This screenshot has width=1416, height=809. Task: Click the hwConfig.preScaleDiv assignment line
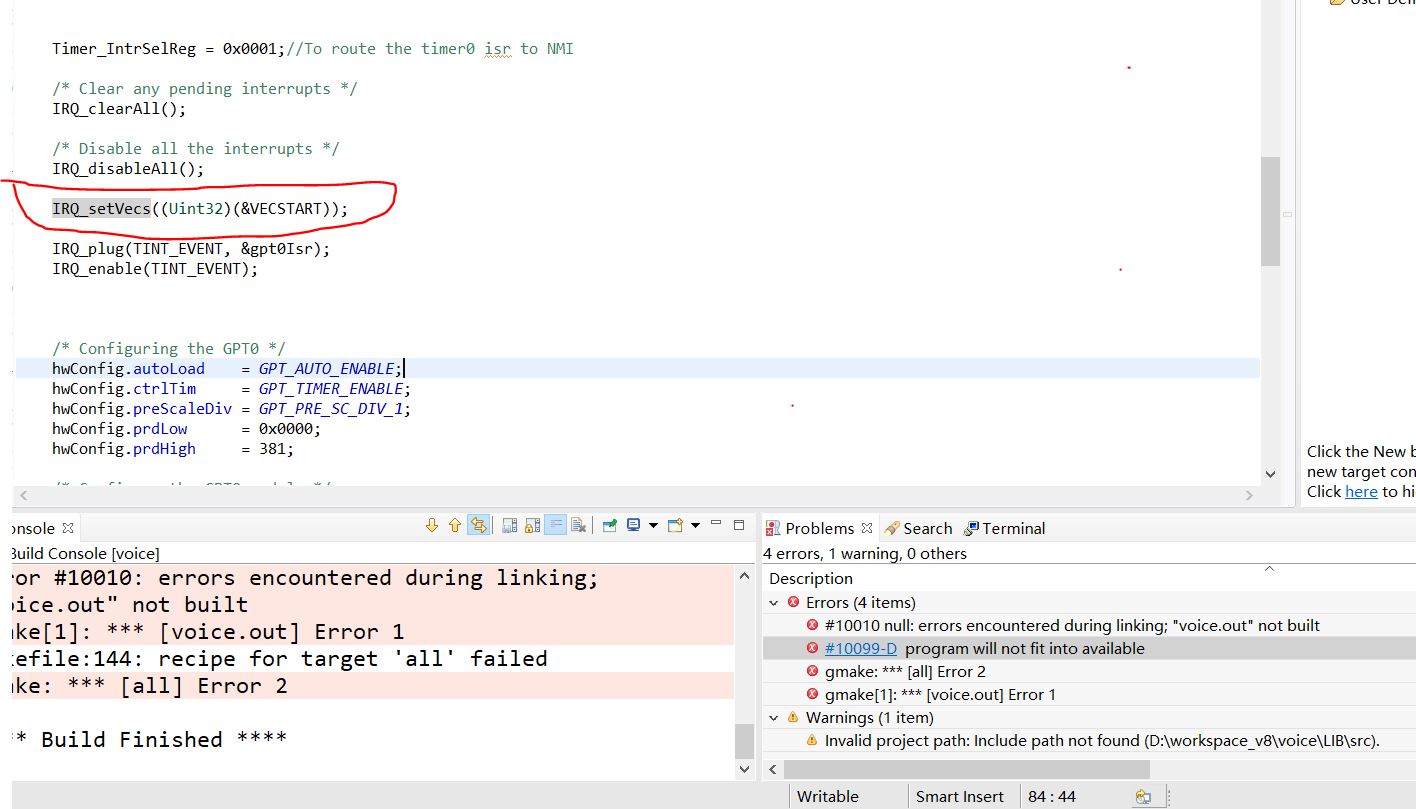pyautogui.click(x=231, y=408)
